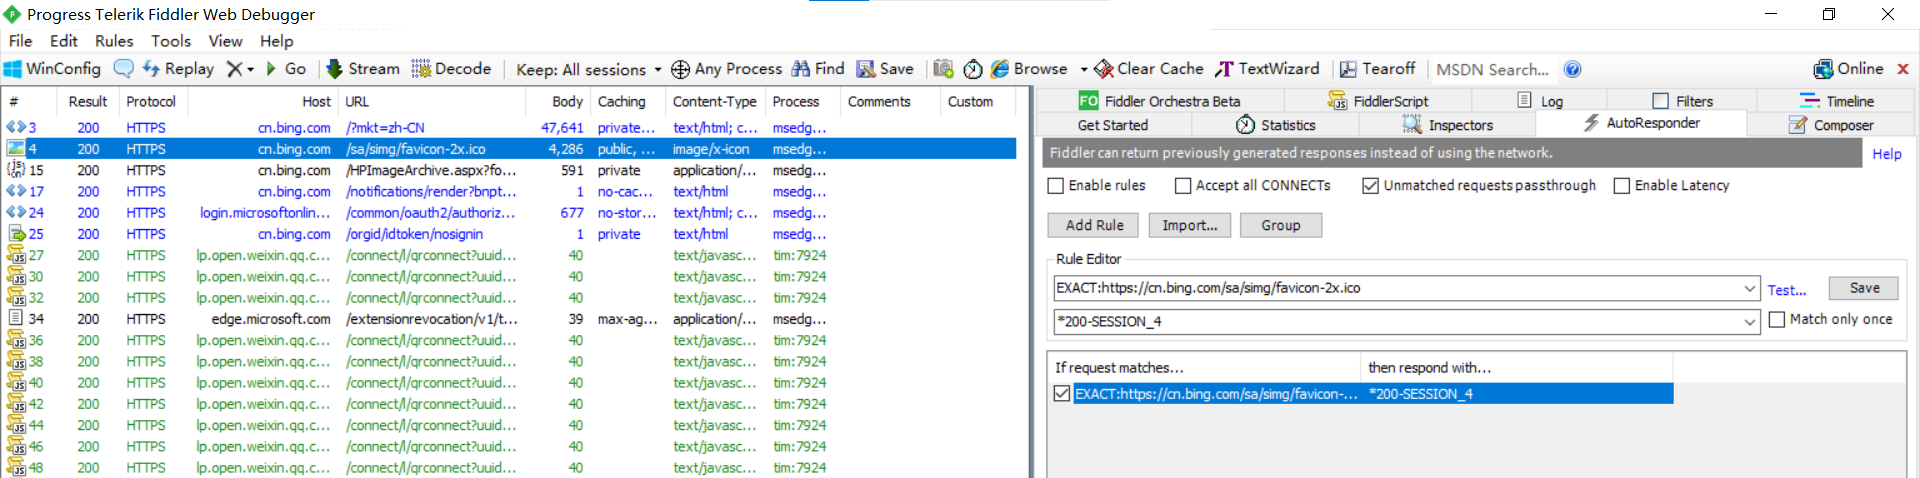
Task: Toggle Stream mode in toolbar
Action: click(x=363, y=69)
